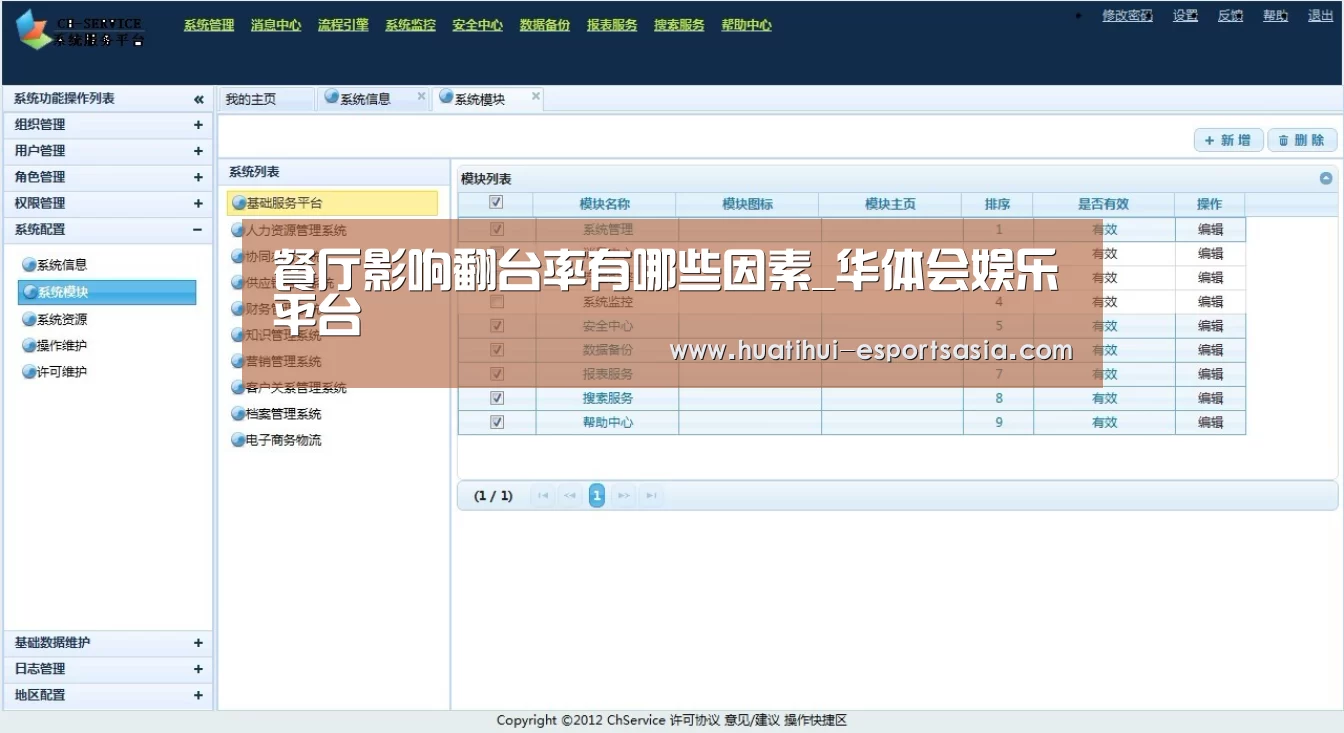Go to the previous page in the pager
The width and height of the screenshot is (1344, 733).
coord(570,495)
